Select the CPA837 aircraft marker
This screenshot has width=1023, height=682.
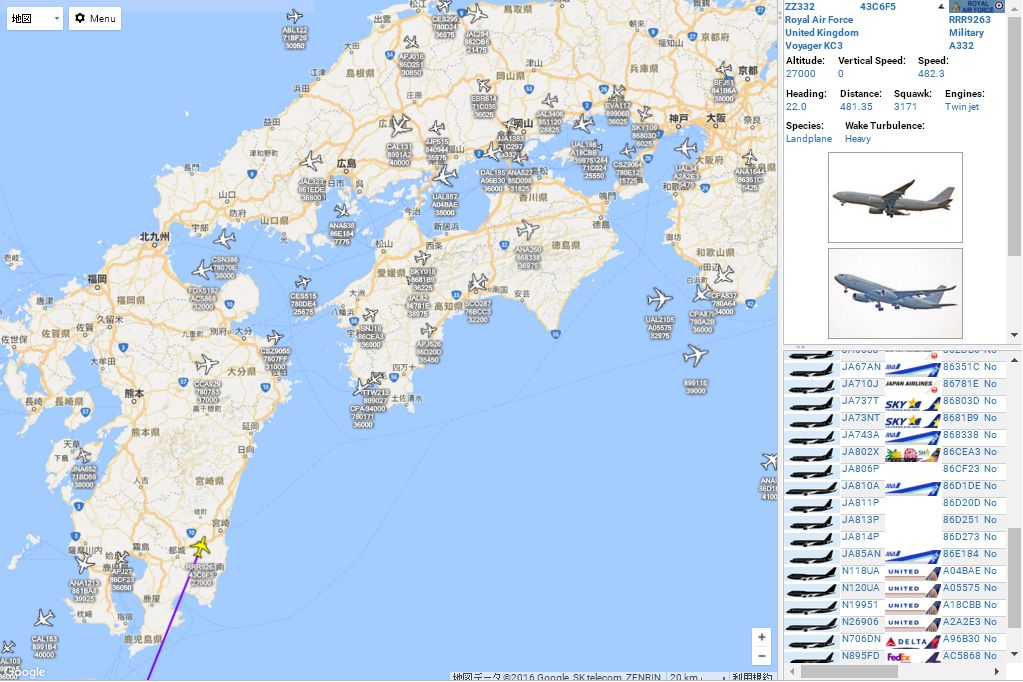(x=723, y=275)
